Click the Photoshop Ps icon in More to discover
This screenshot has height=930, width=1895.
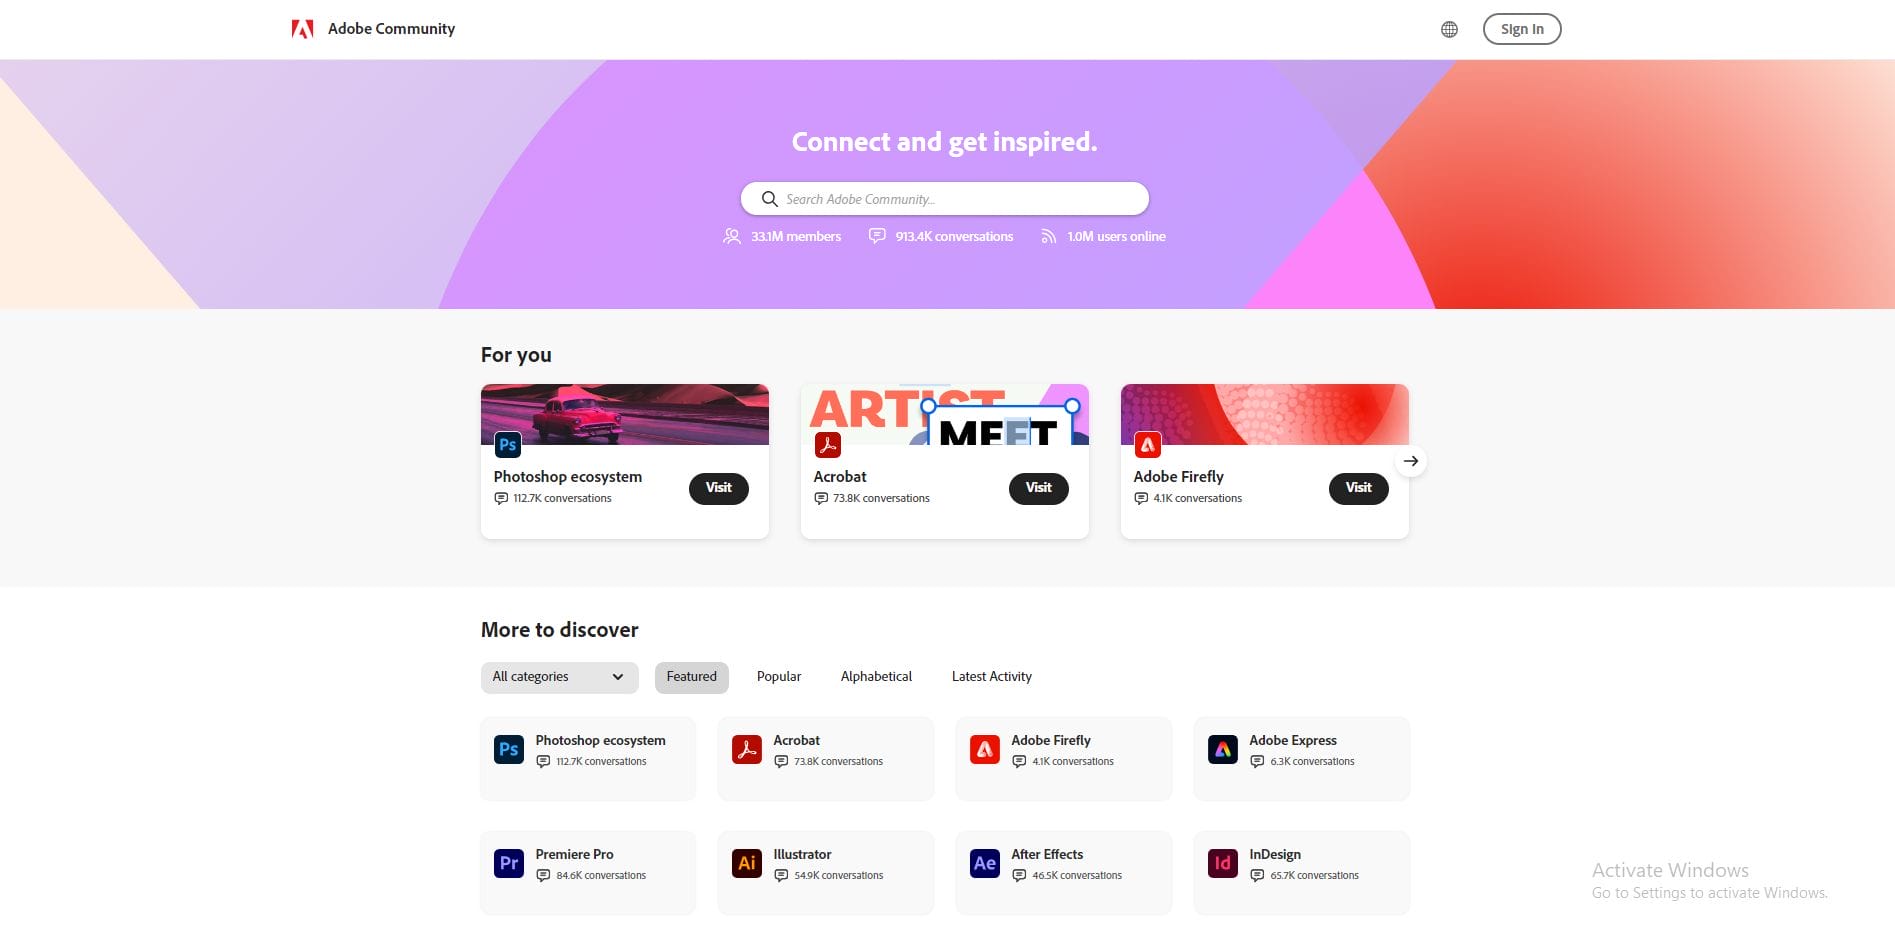point(509,749)
